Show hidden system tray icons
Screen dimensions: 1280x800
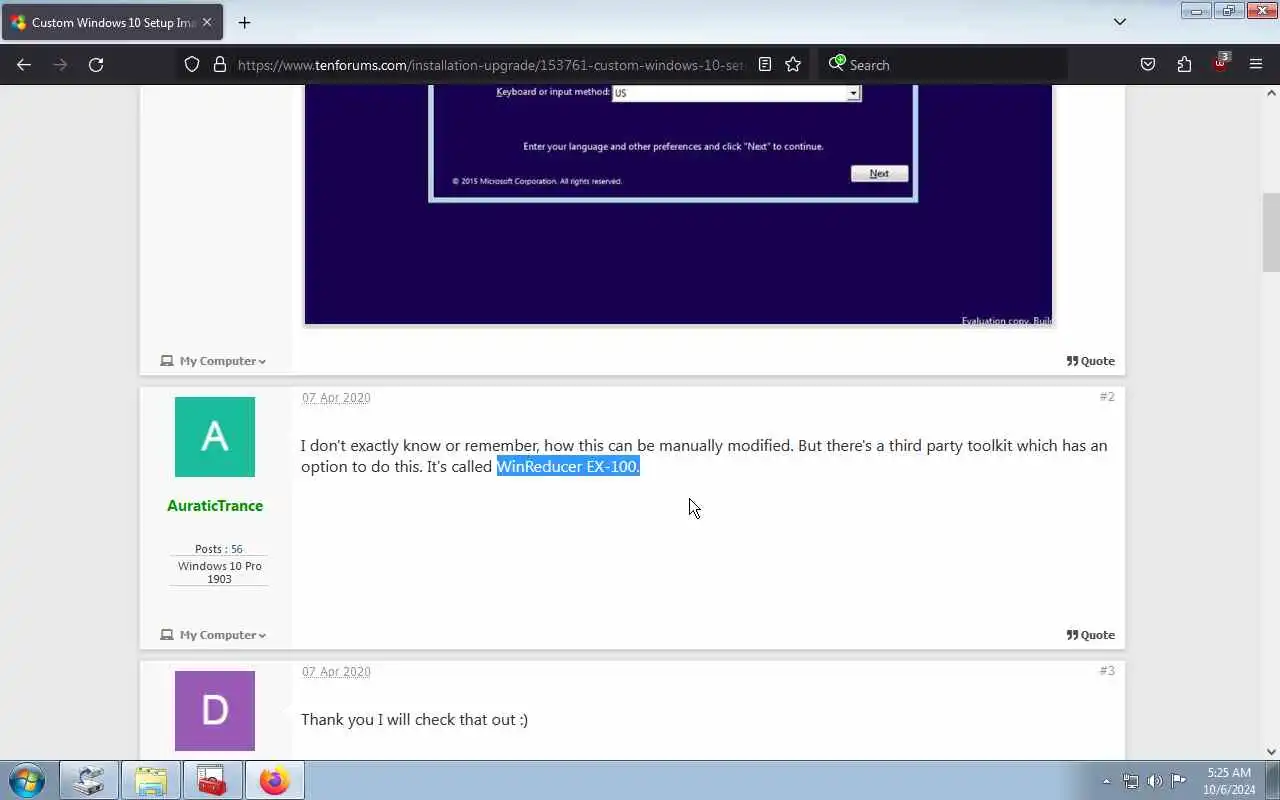click(x=1106, y=781)
